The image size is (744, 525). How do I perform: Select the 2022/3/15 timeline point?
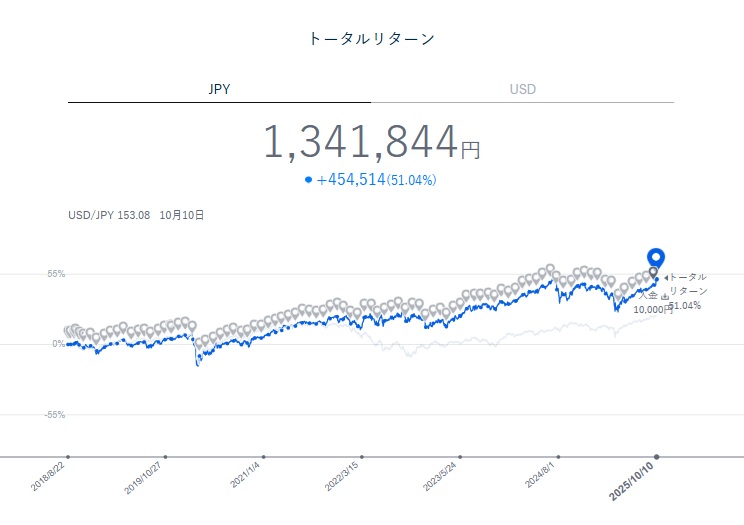(362, 457)
